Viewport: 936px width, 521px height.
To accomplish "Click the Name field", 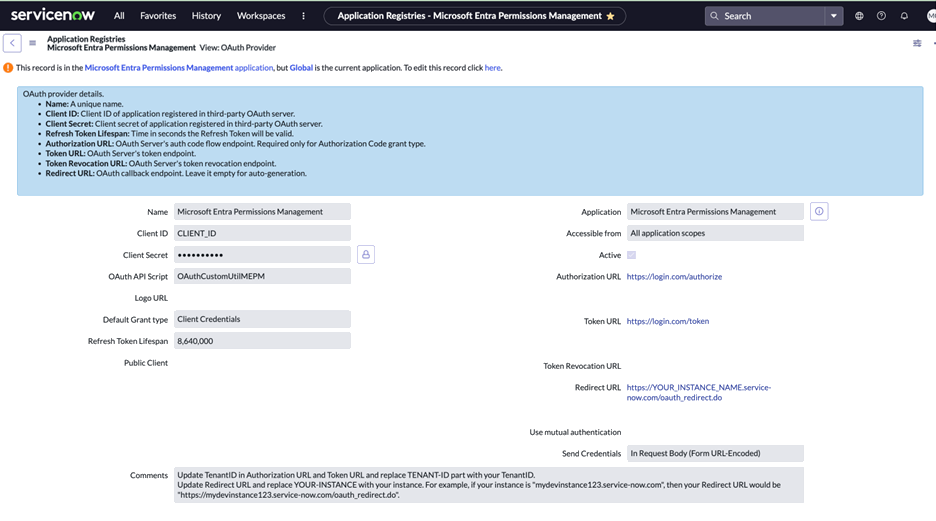I will click(x=262, y=212).
